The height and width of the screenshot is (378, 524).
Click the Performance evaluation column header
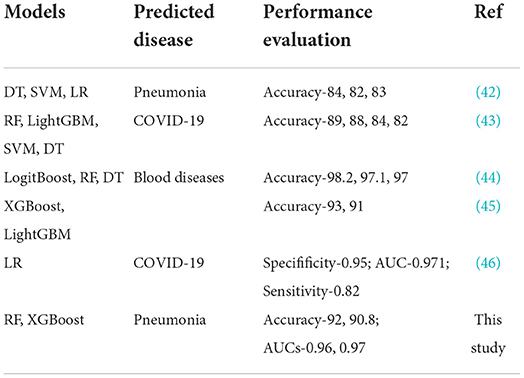(x=317, y=26)
